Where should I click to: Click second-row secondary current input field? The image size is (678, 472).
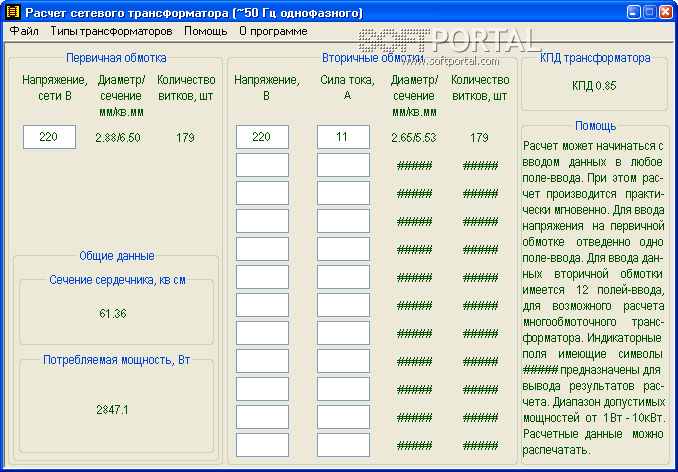pos(343,165)
